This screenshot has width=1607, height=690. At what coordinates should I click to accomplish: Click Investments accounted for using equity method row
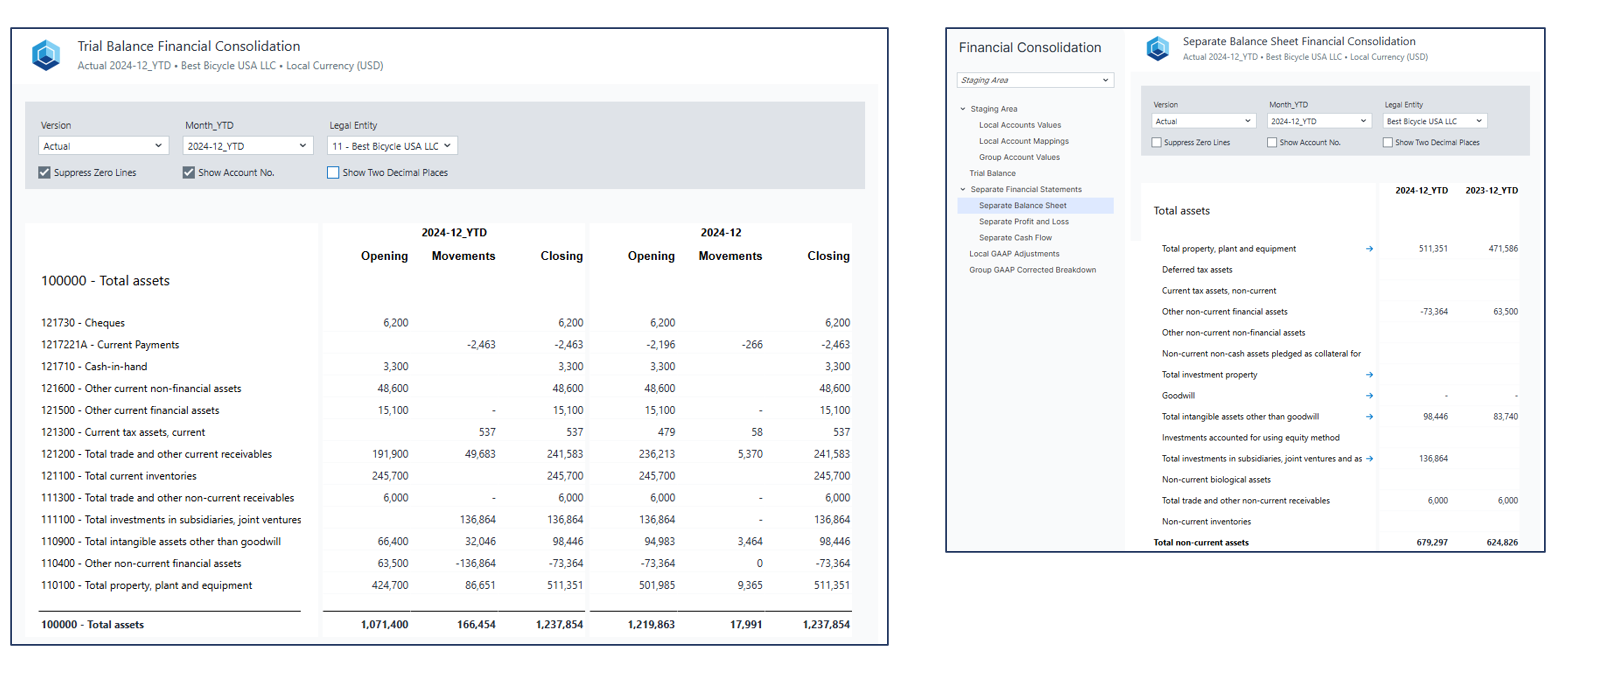pos(1251,438)
